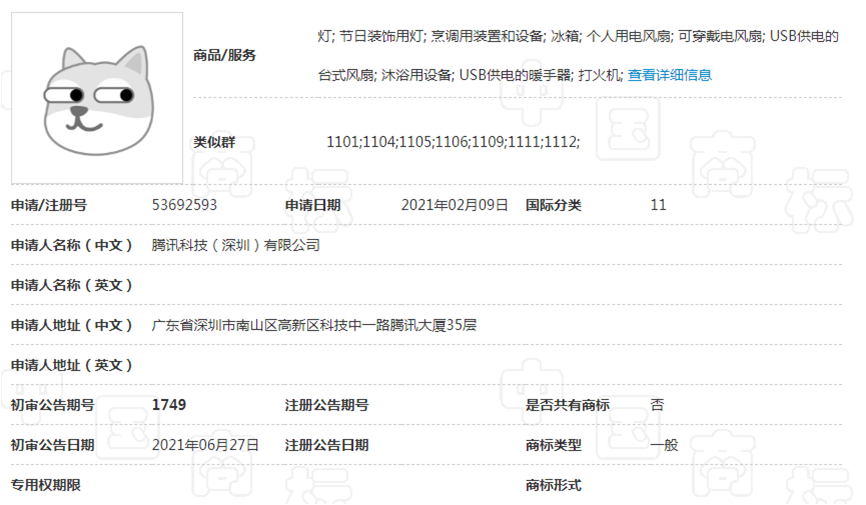Click registration number 53692593
866x505 pixels.
[x=185, y=205]
